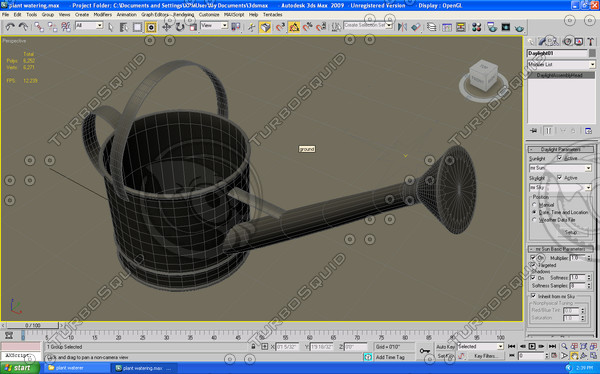This screenshot has height=374, width=600.
Task: Select the Select and Link tool
Action: (39, 26)
